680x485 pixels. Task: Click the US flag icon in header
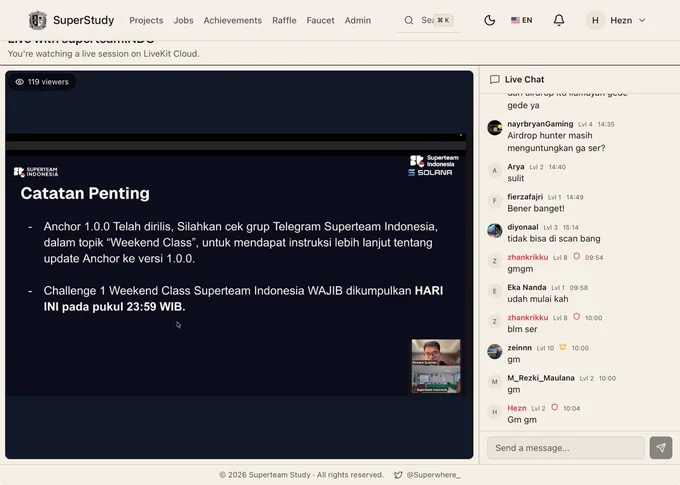click(x=515, y=20)
